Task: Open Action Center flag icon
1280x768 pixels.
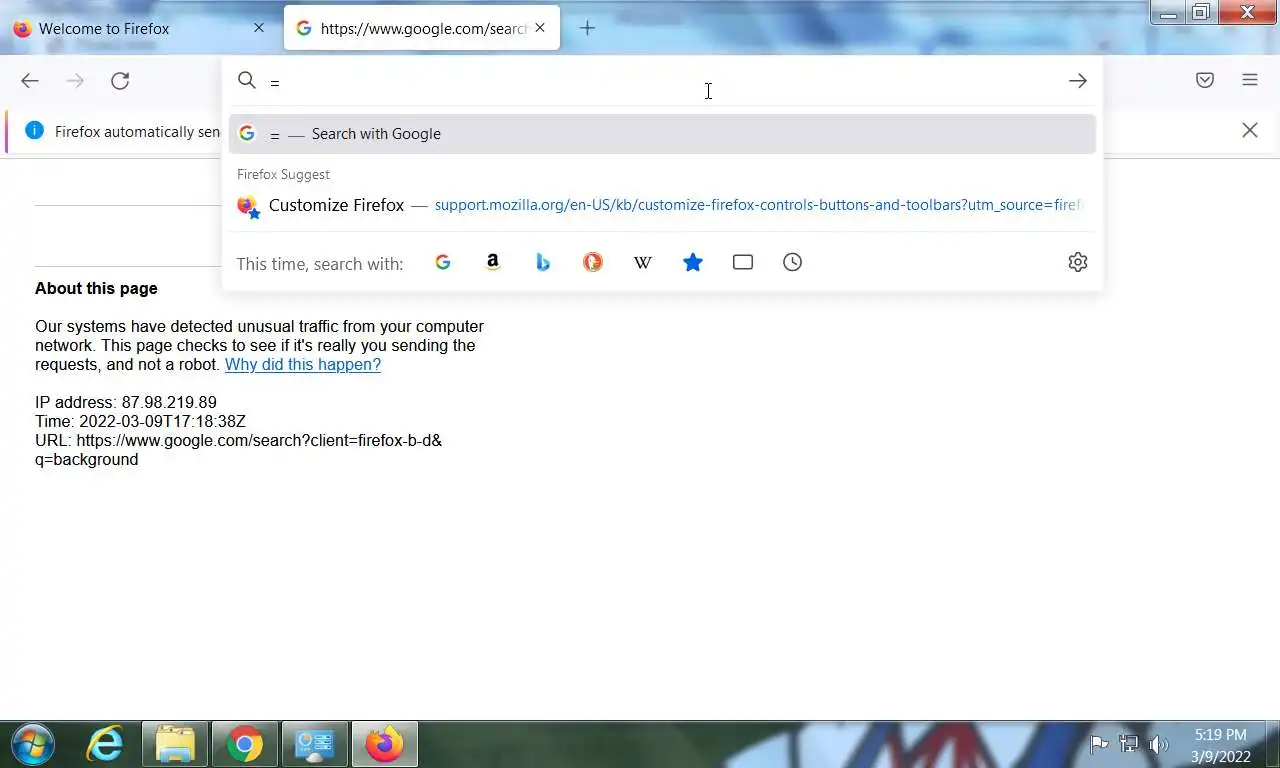Action: (x=1098, y=744)
